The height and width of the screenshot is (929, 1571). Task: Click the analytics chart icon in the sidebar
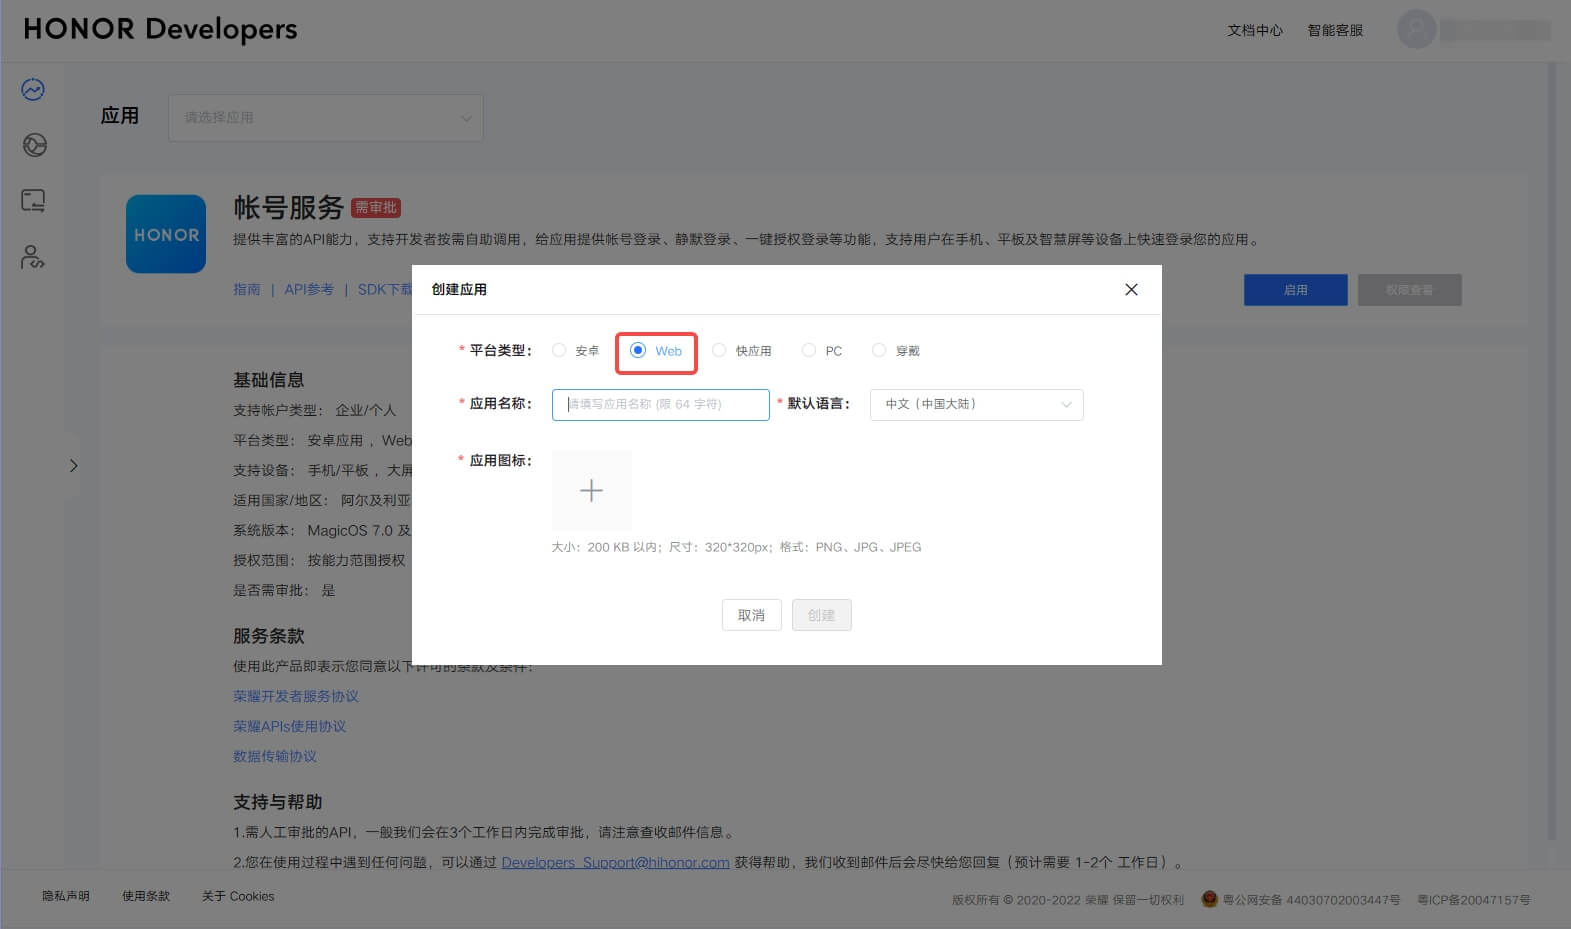33,90
